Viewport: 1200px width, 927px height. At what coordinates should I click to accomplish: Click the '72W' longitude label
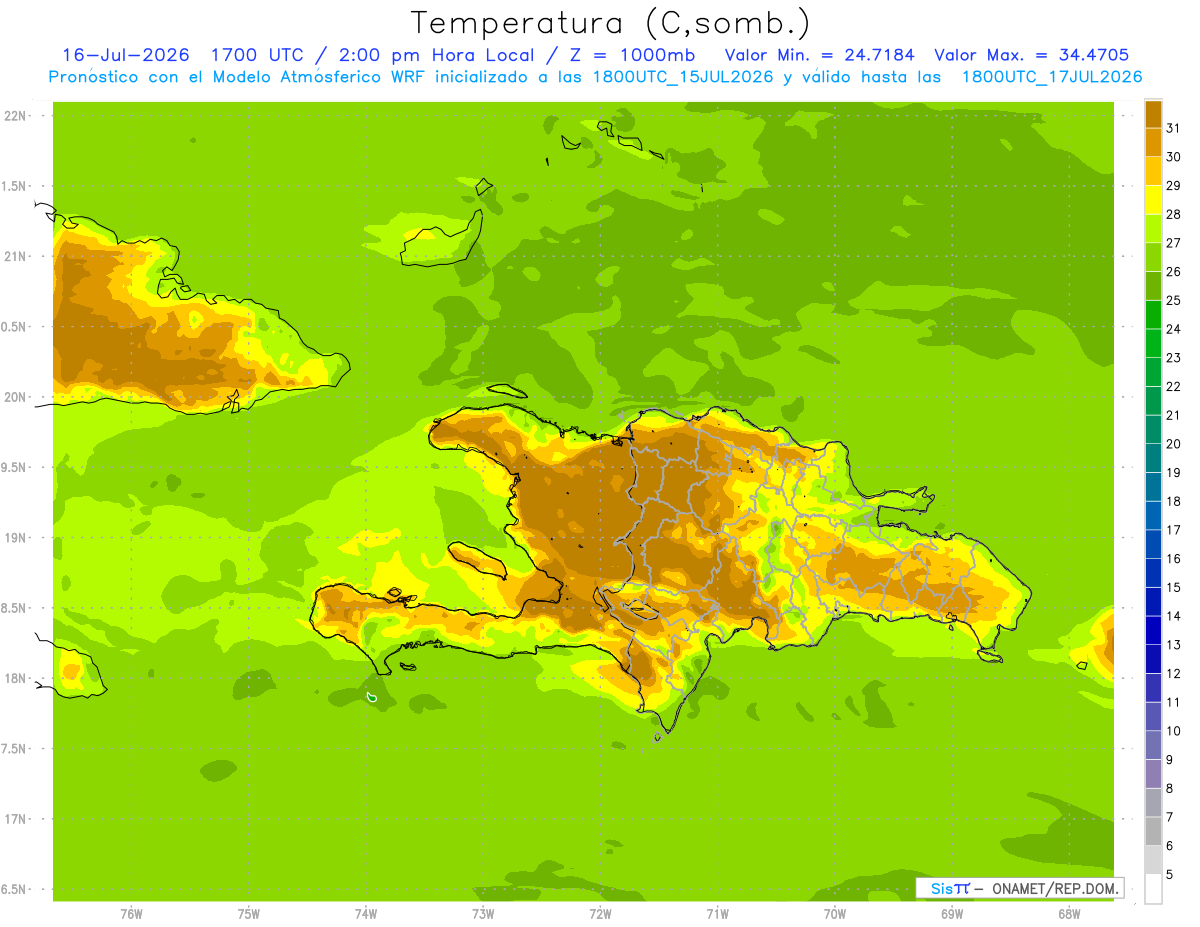click(600, 915)
